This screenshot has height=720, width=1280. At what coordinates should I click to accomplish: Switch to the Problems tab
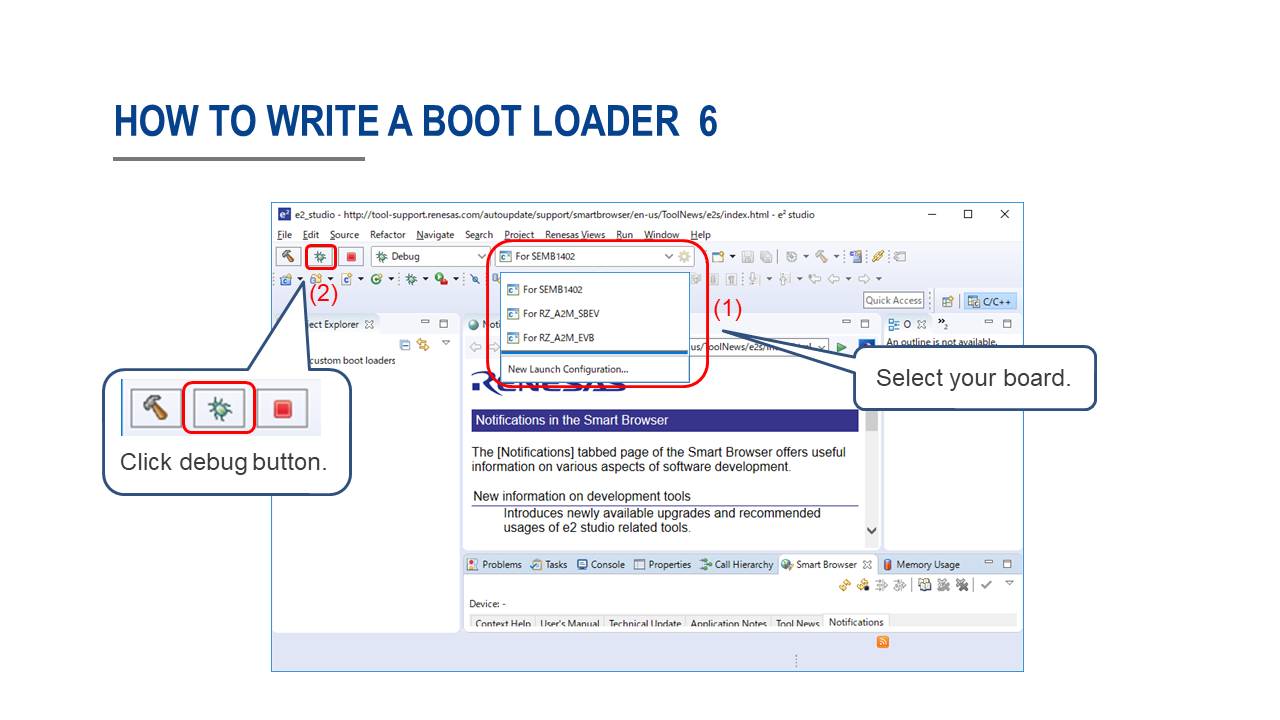pyautogui.click(x=494, y=564)
